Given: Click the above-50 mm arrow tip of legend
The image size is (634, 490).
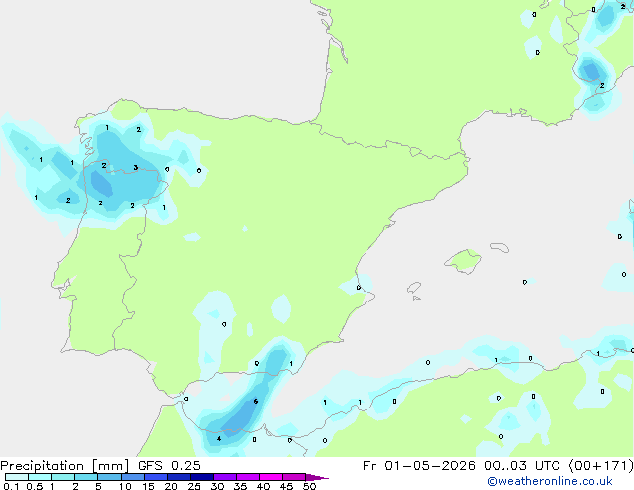Looking at the screenshot, I should 317,477.
